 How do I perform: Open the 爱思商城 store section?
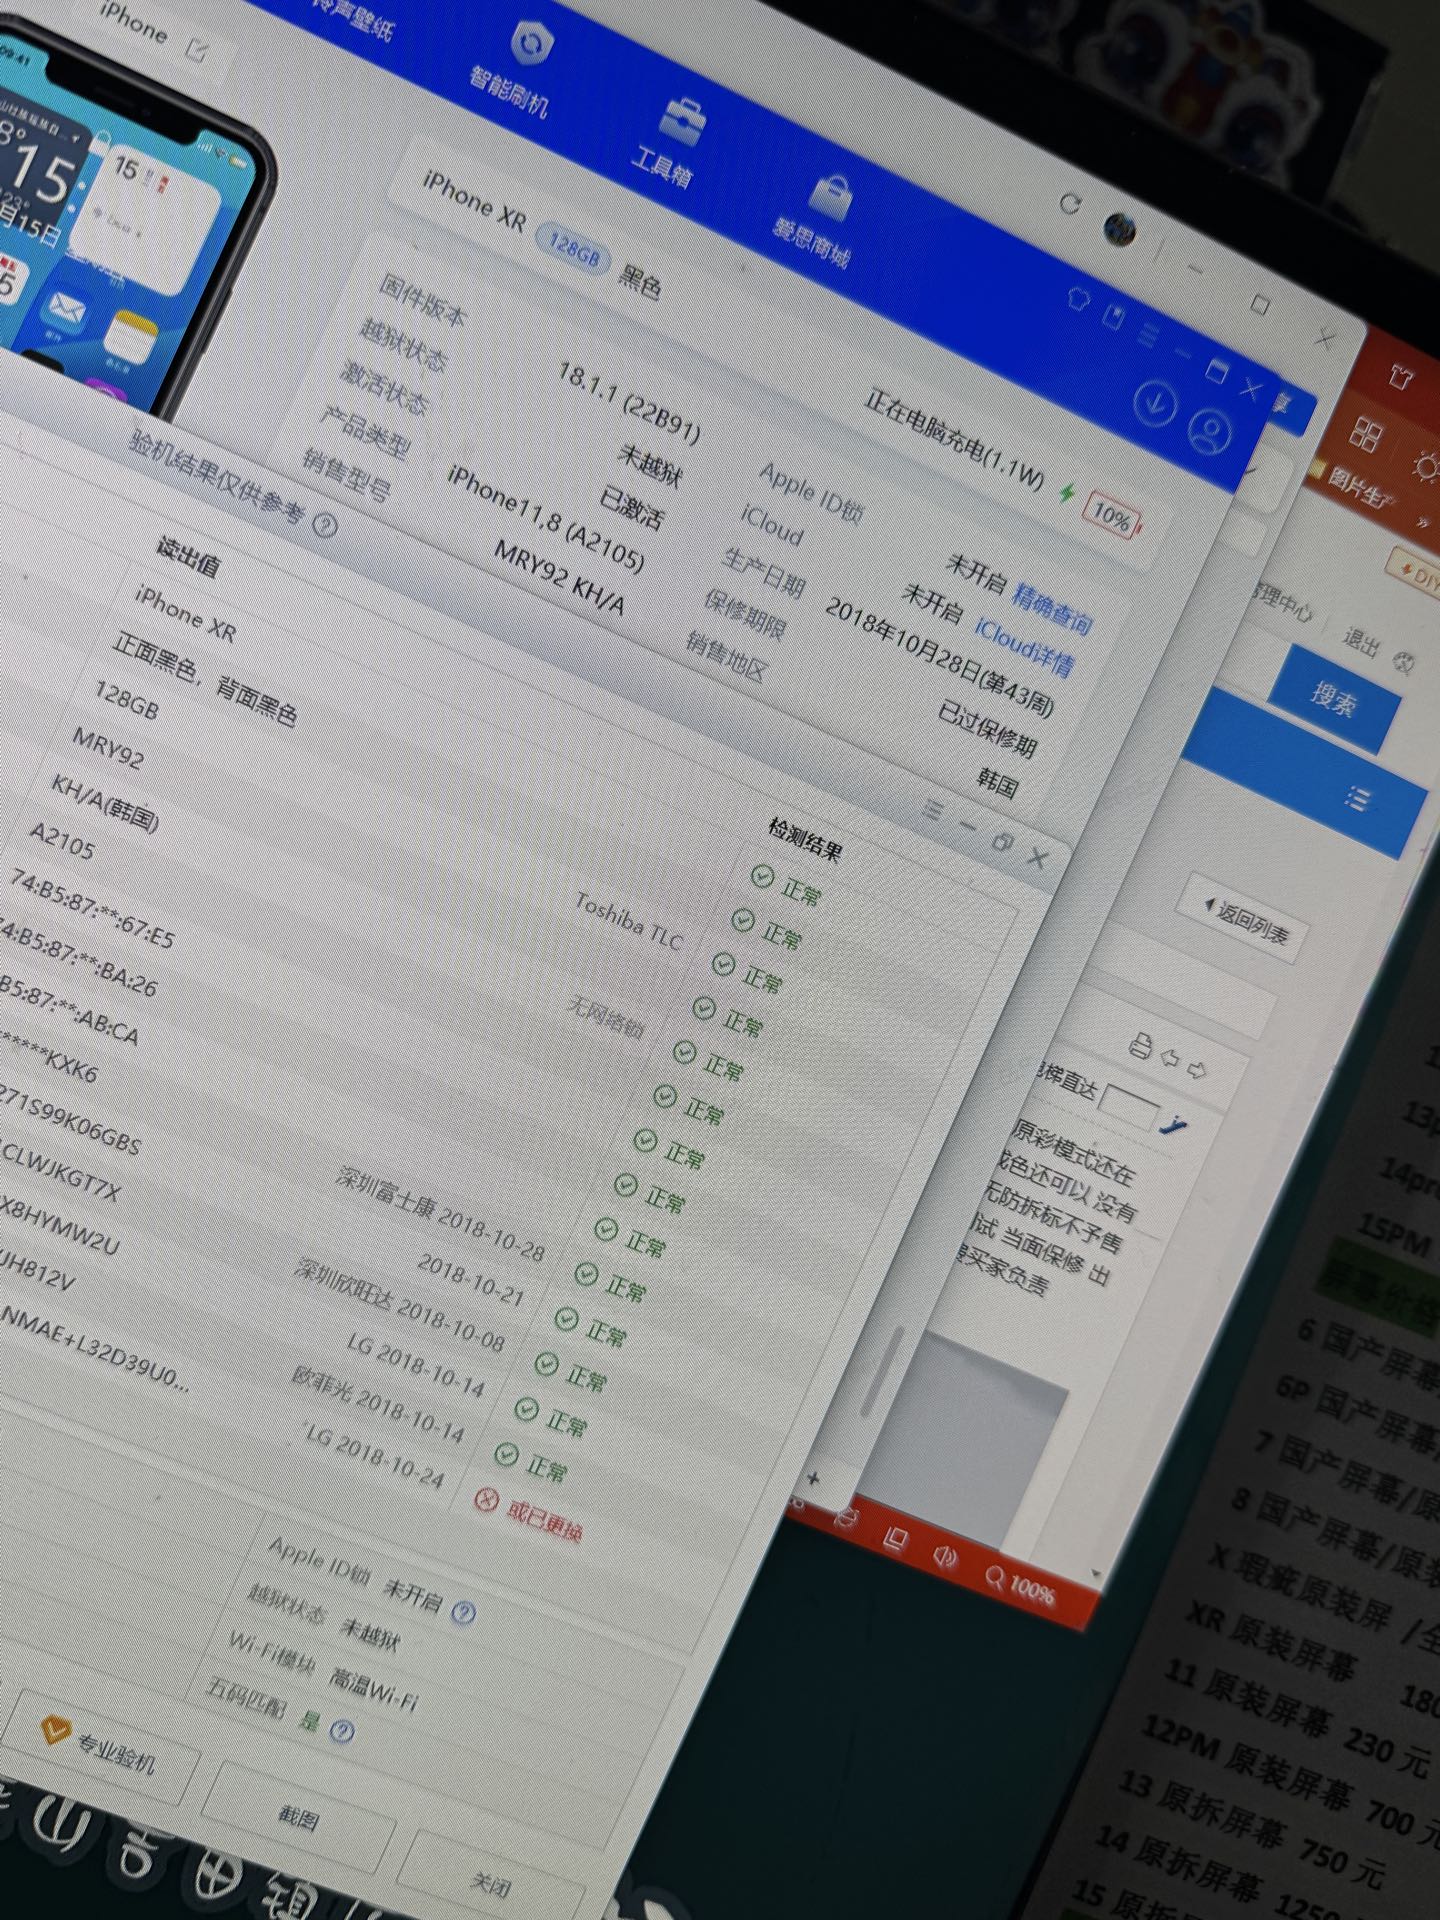click(x=819, y=221)
